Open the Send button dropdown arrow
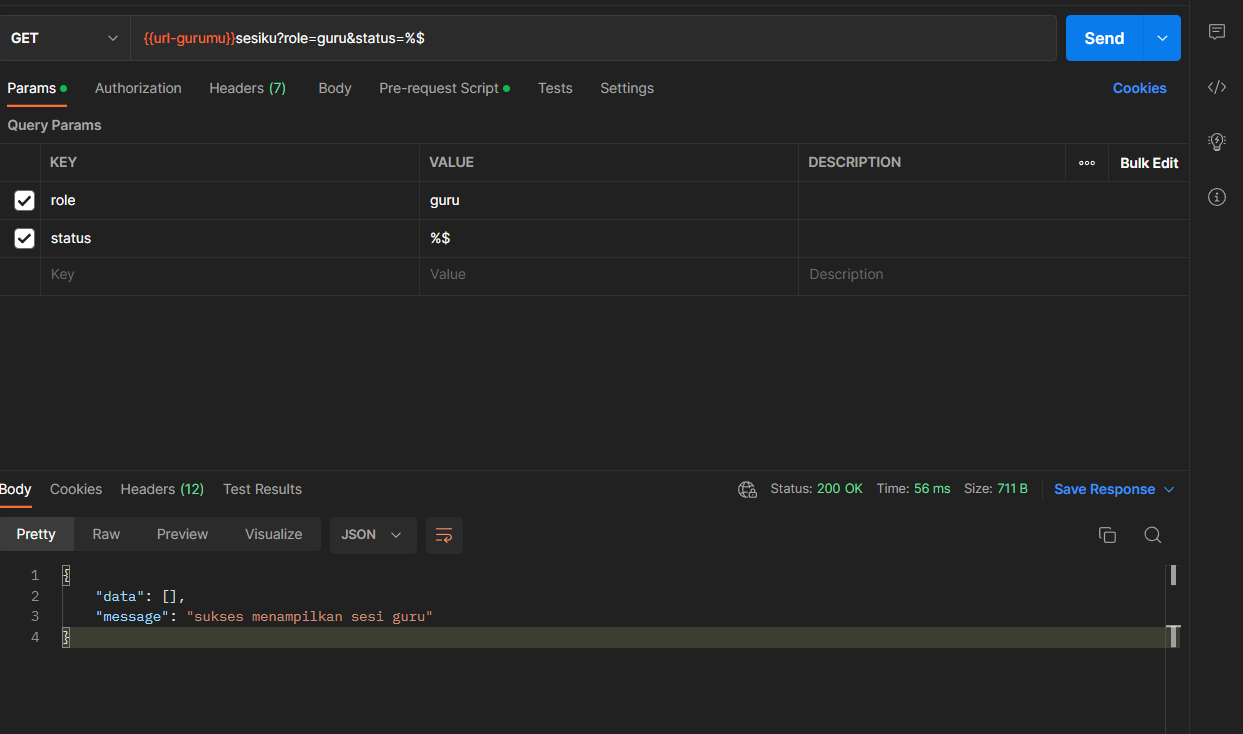This screenshot has height=734, width=1243. pos(1162,38)
